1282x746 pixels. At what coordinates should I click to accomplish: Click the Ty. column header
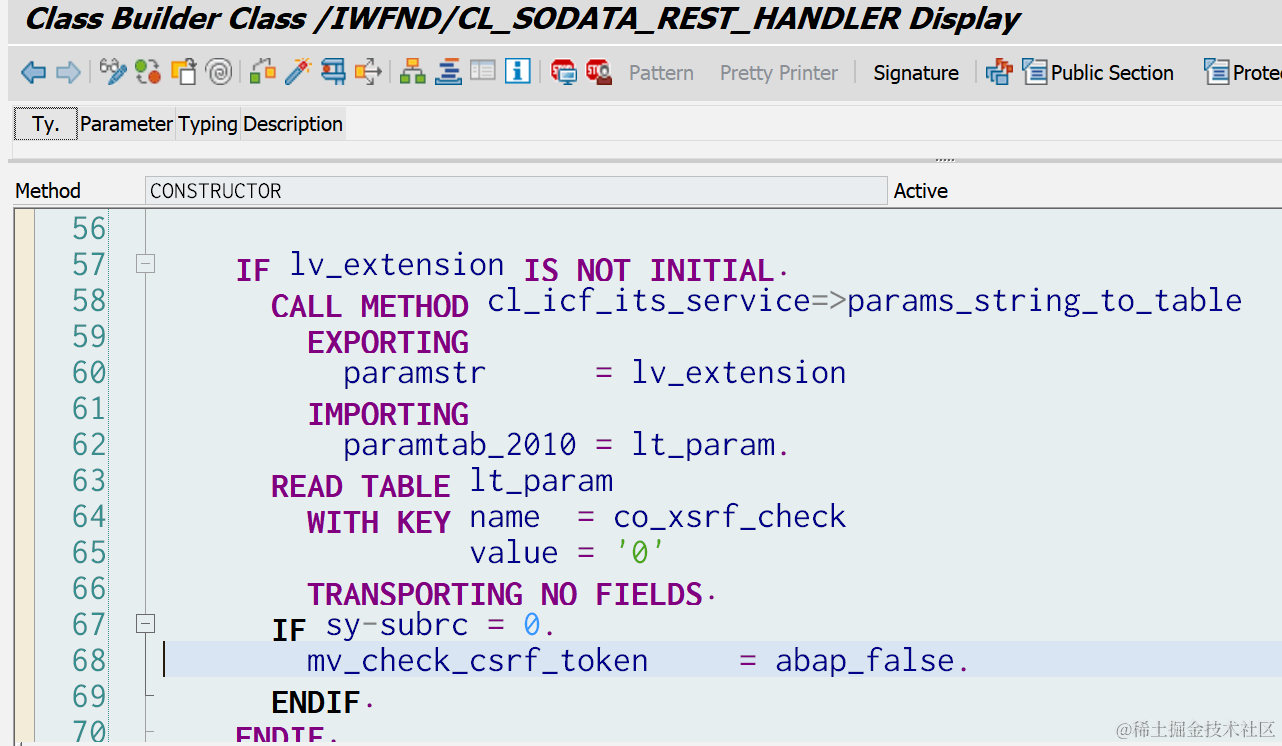point(46,124)
